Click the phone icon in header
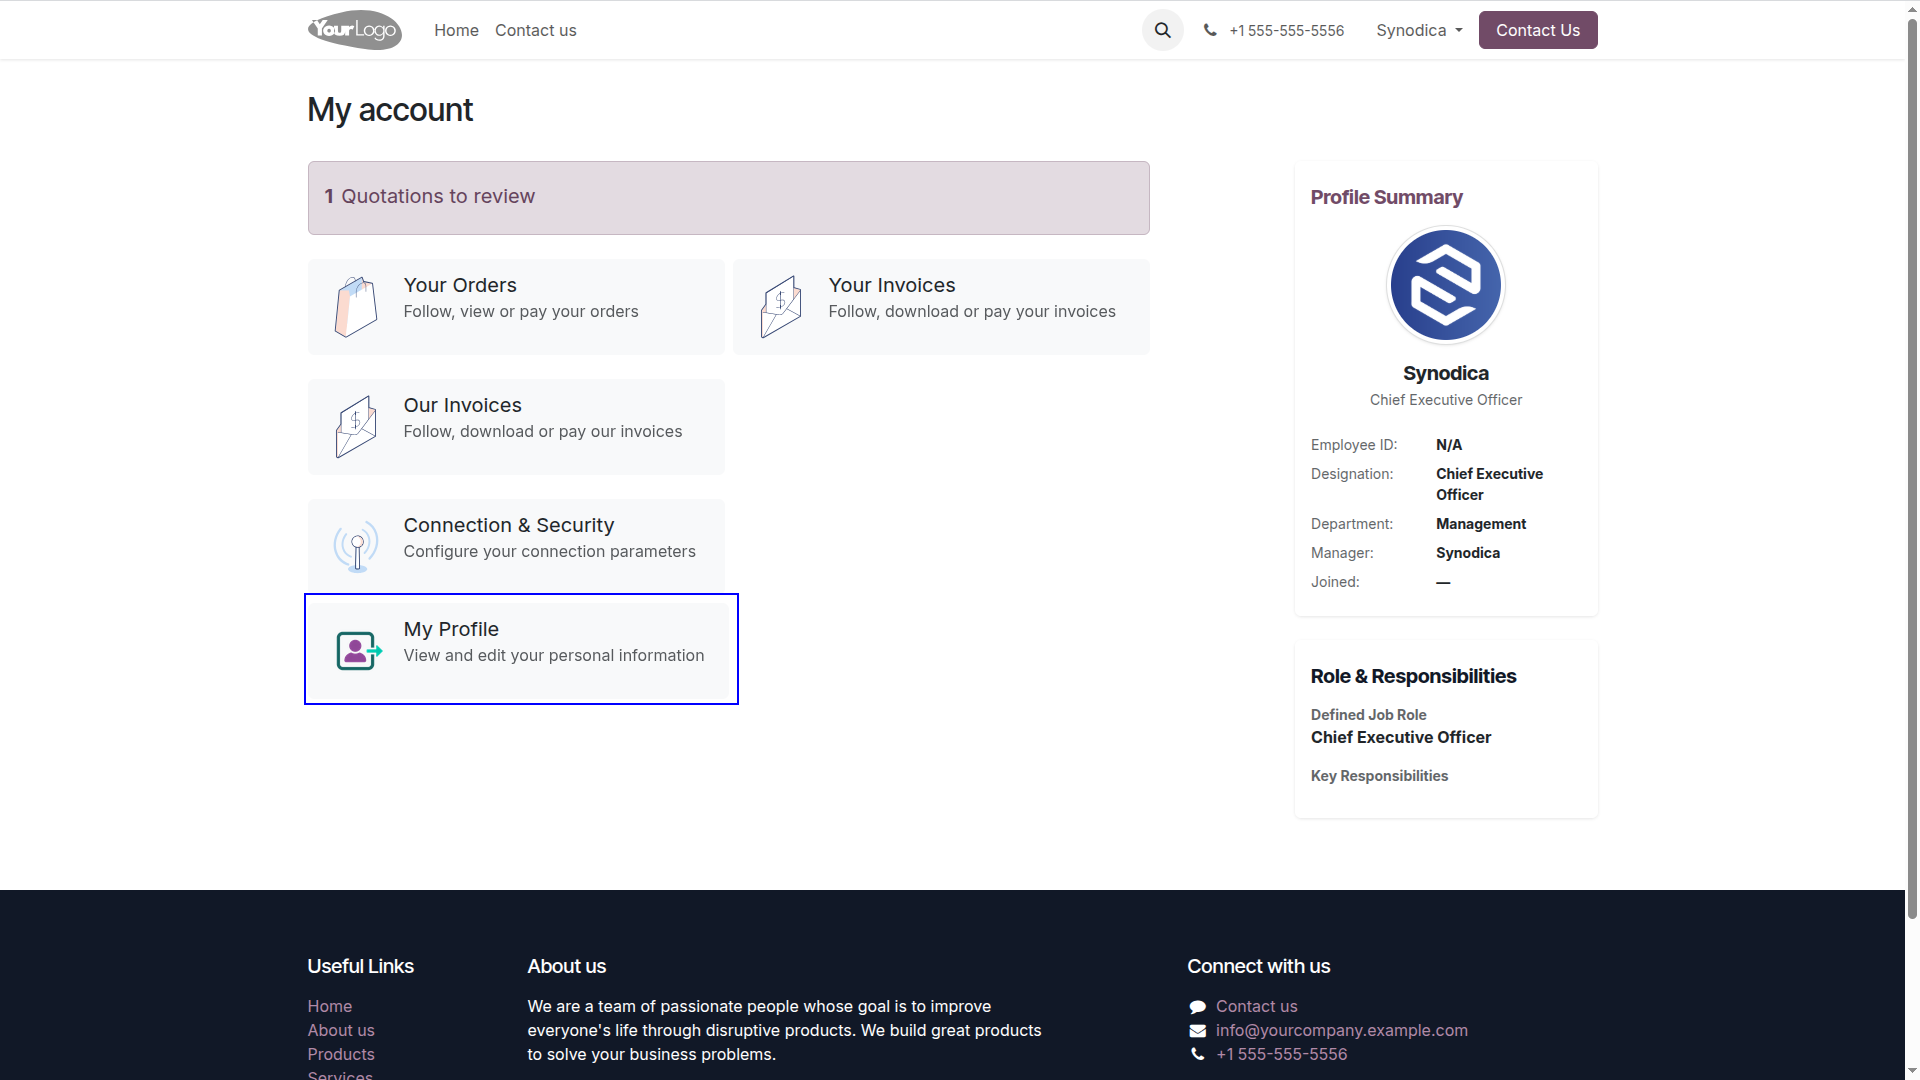The image size is (1920, 1080). (1210, 30)
